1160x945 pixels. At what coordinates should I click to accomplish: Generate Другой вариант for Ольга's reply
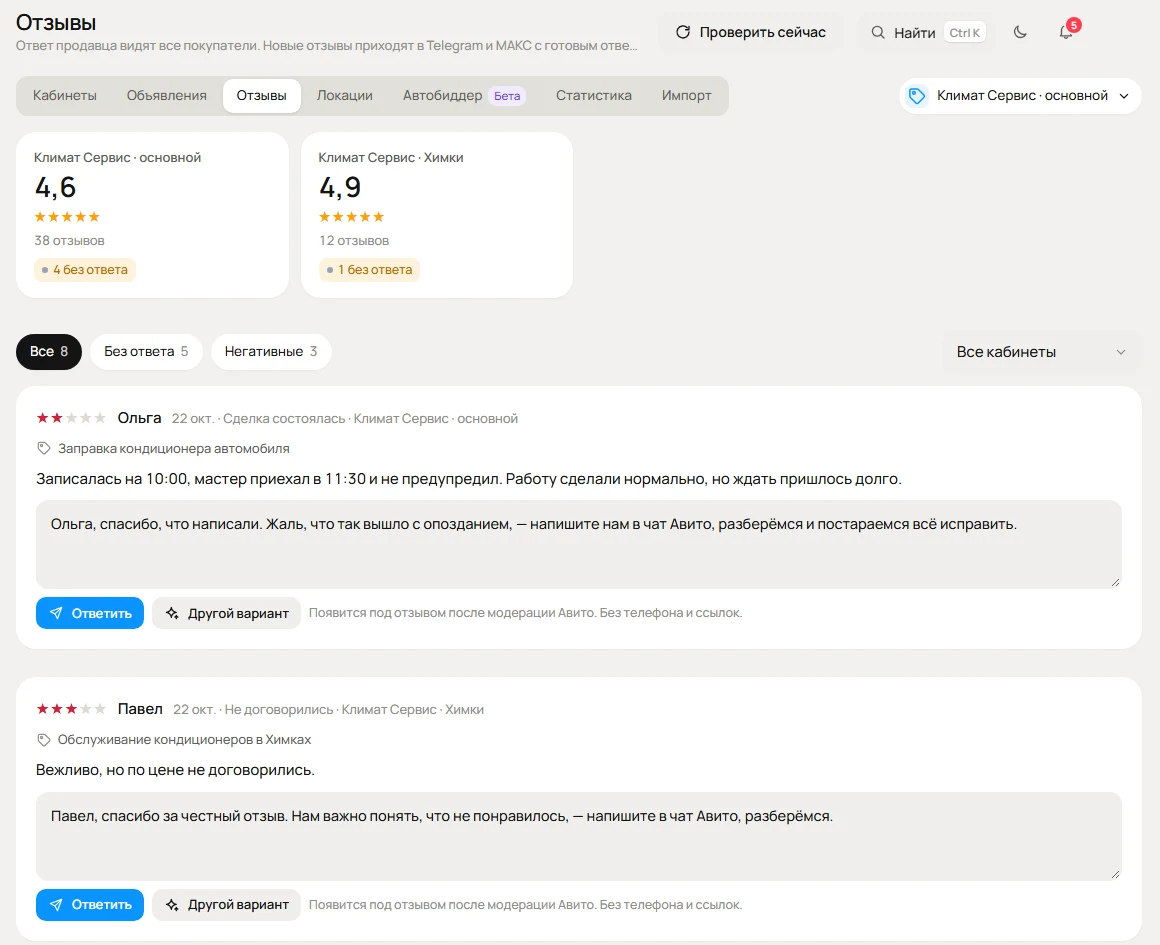tap(226, 613)
